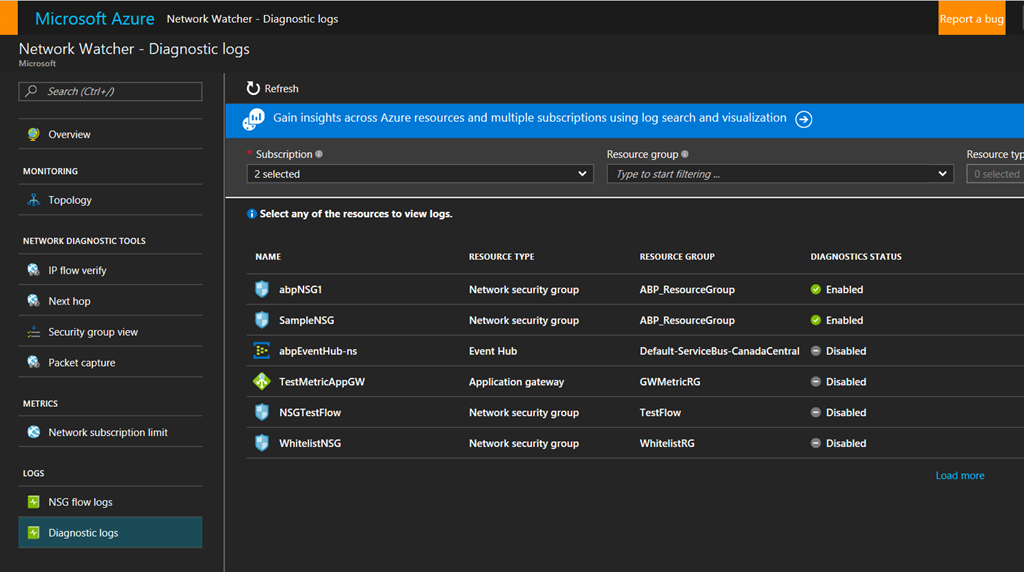Image resolution: width=1024 pixels, height=572 pixels.
Task: Click the Refresh button label
Action: point(281,89)
